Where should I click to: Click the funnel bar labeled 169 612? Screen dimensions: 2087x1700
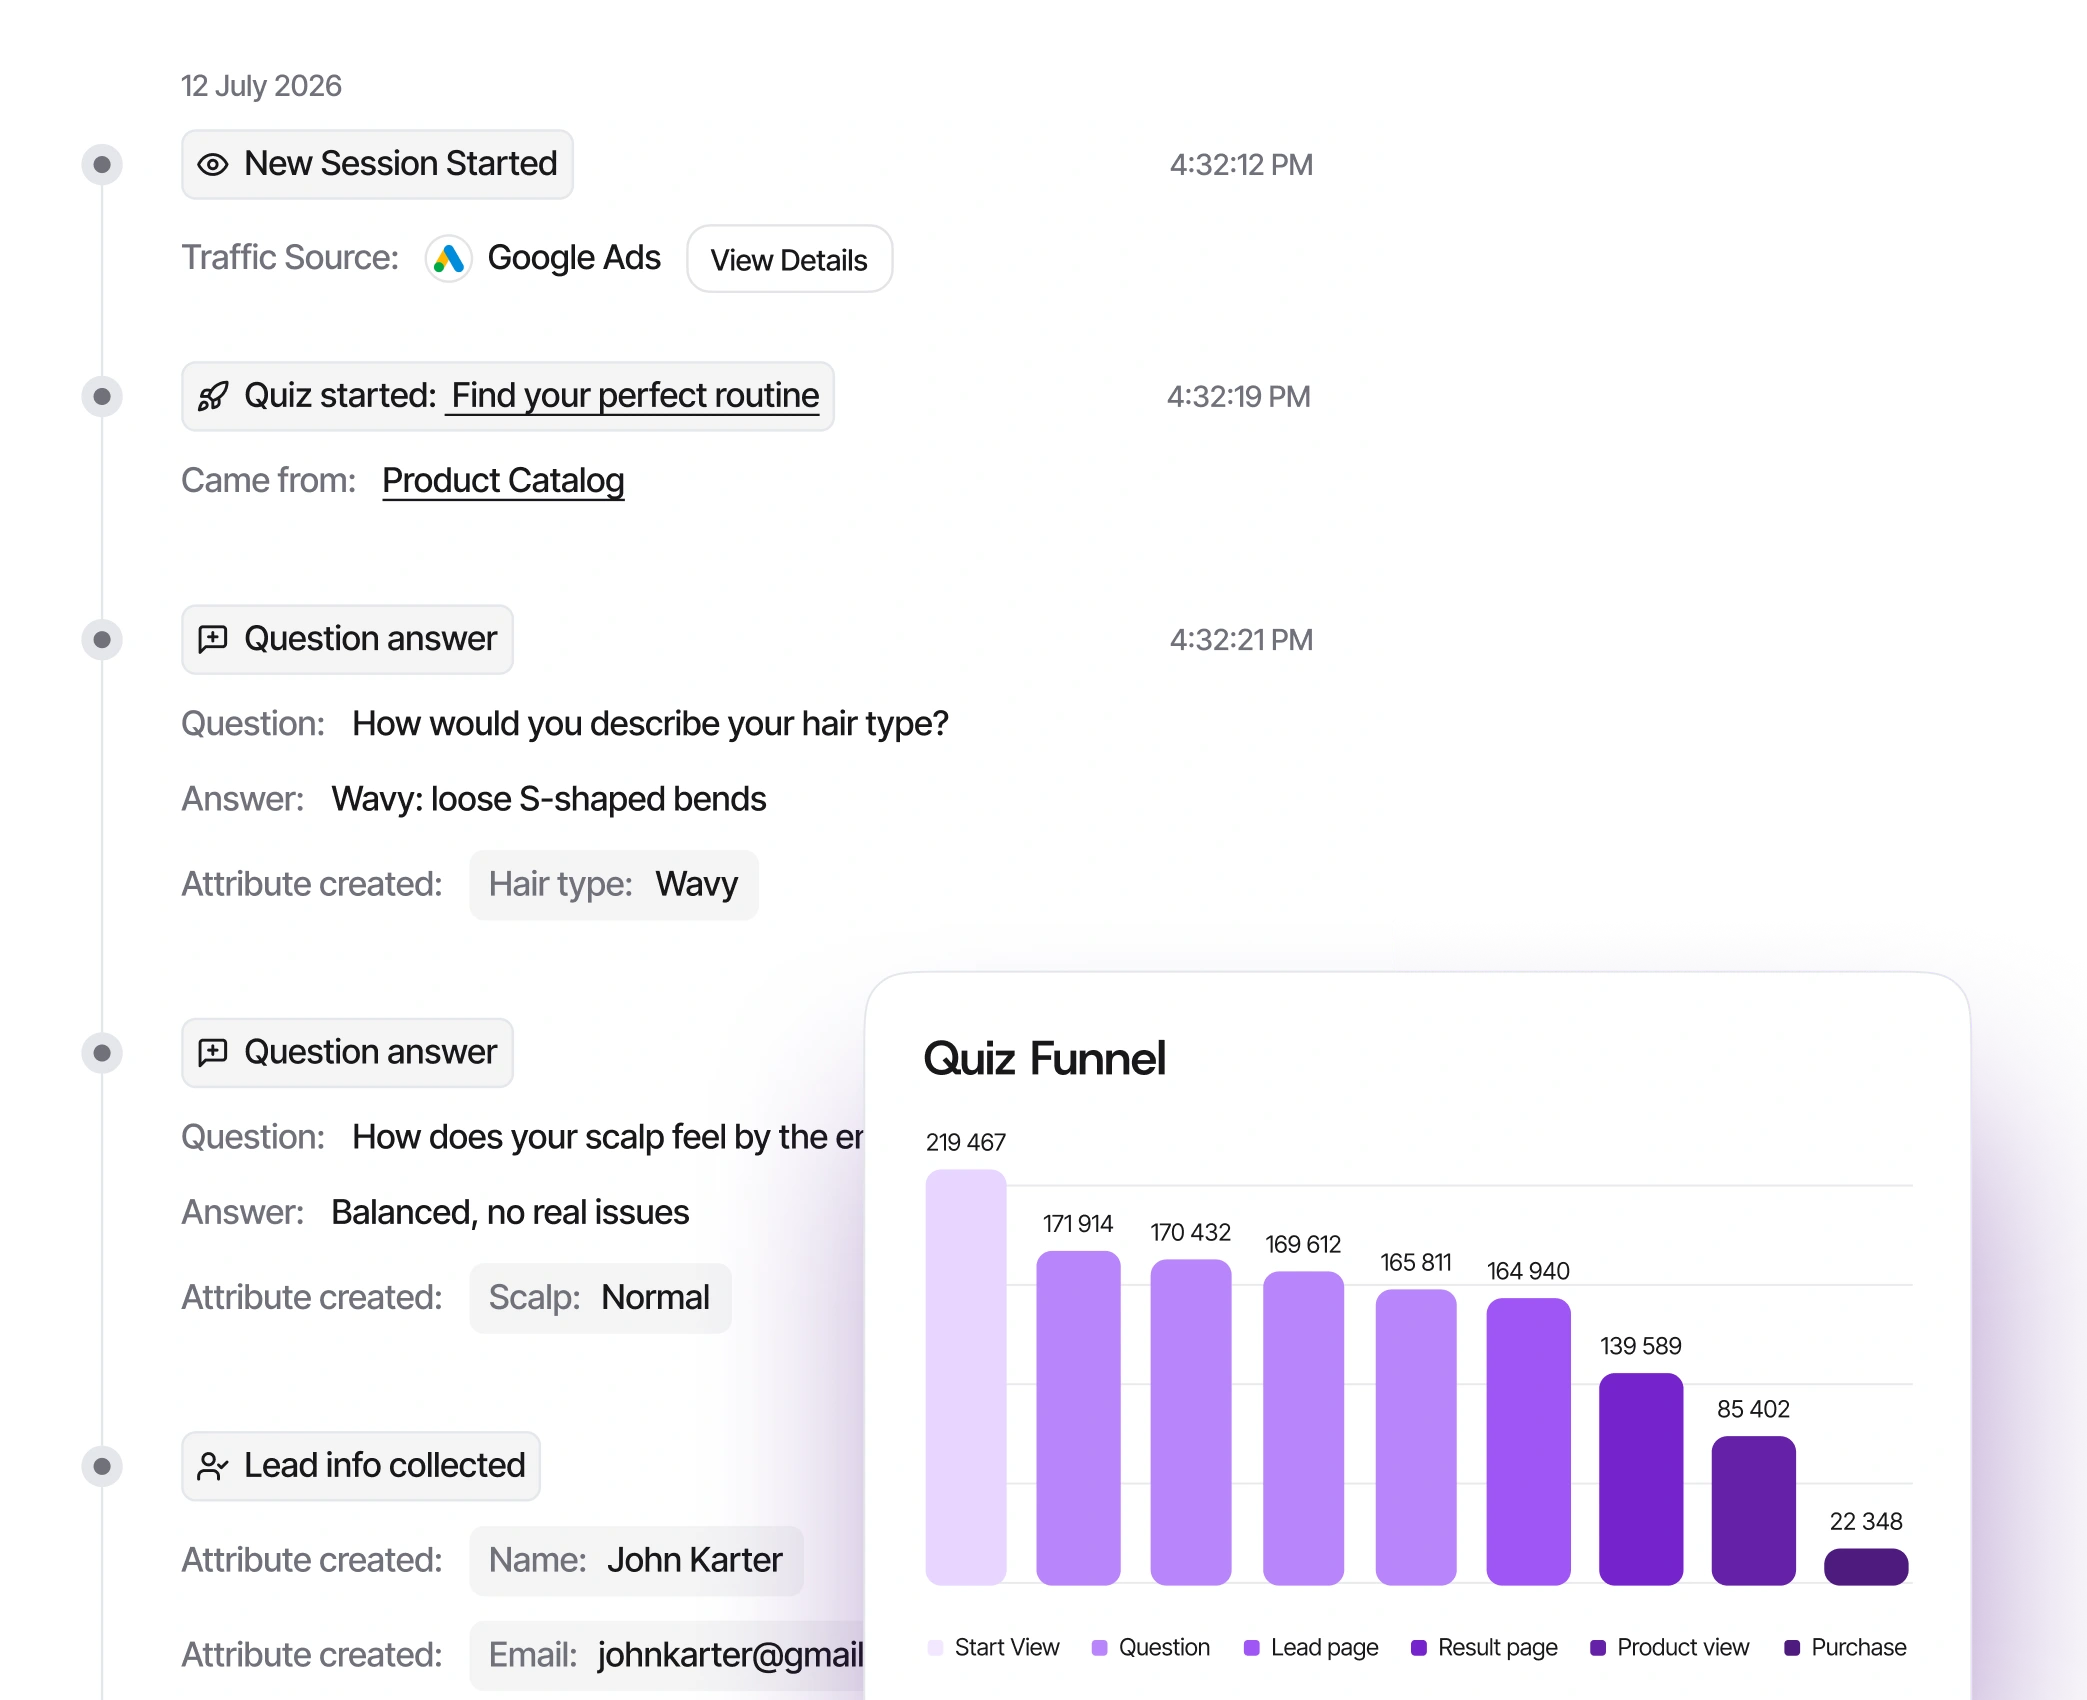pyautogui.click(x=1303, y=1428)
